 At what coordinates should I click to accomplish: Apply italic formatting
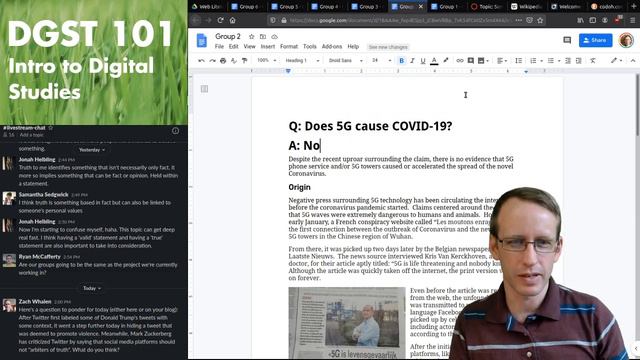412,60
